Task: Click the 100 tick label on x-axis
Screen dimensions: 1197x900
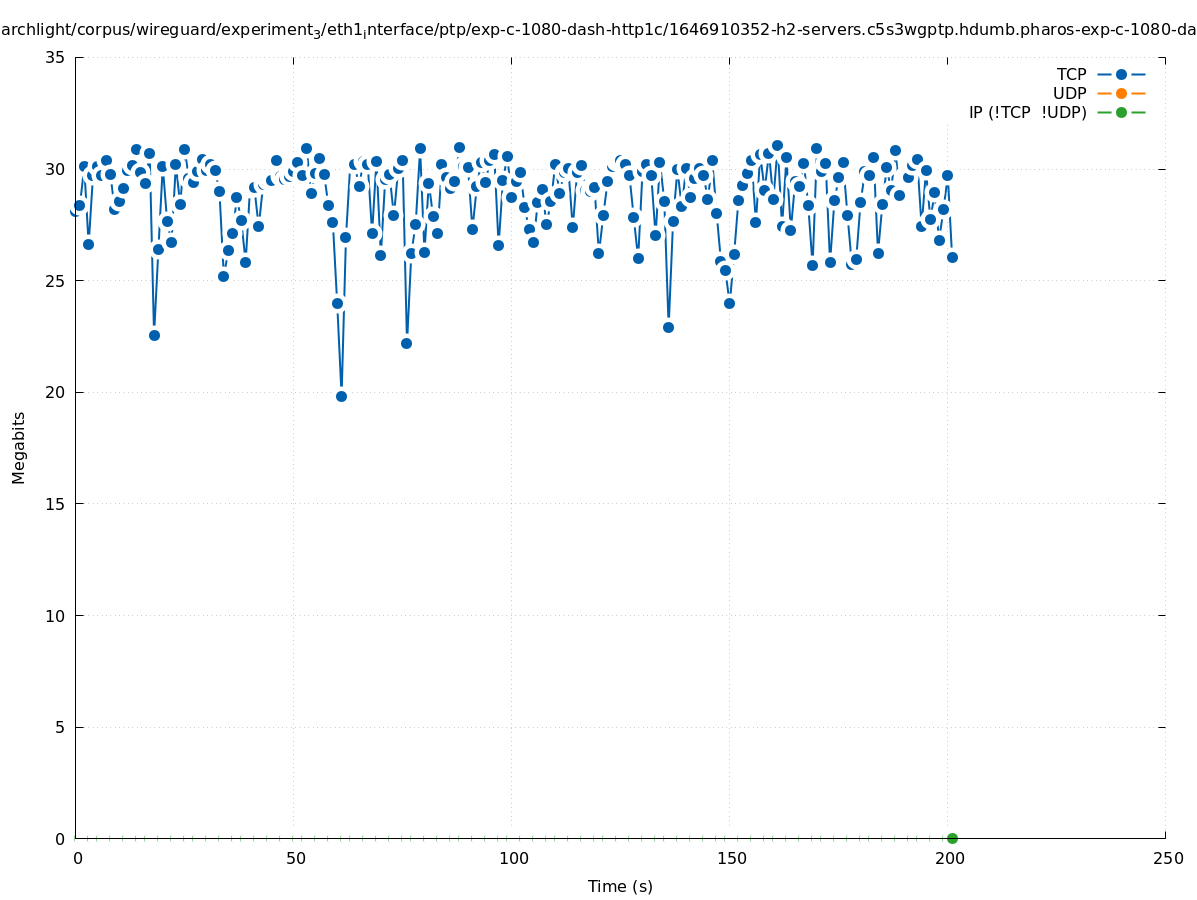Action: [513, 858]
